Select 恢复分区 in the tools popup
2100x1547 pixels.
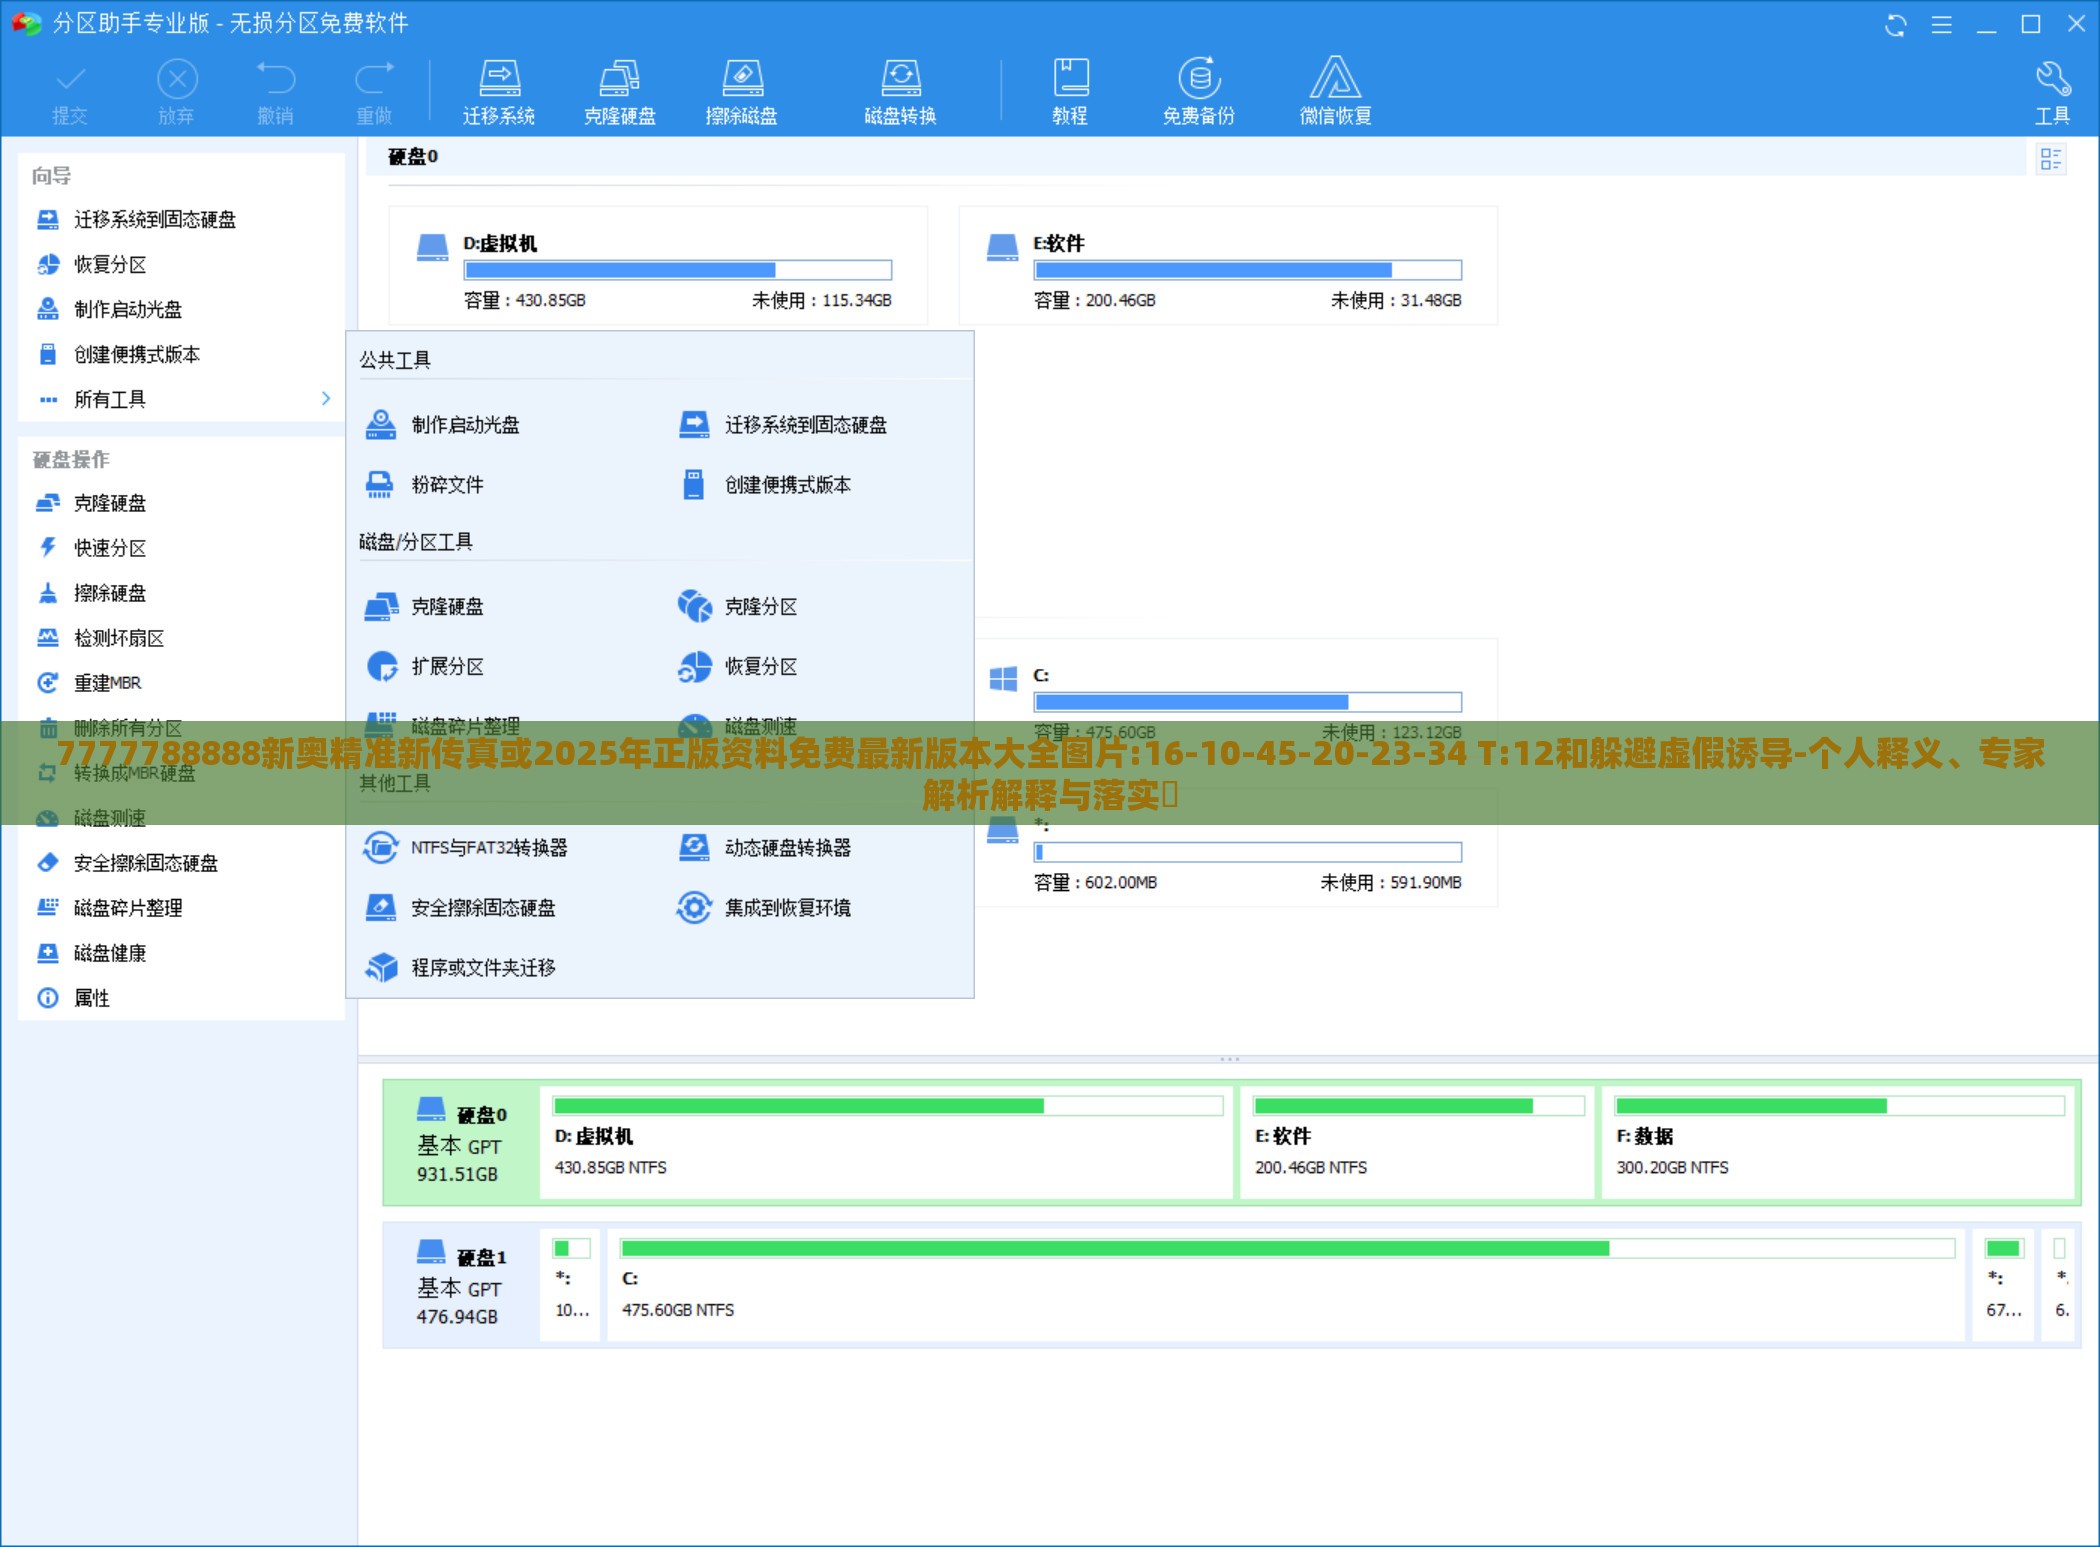pos(737,667)
